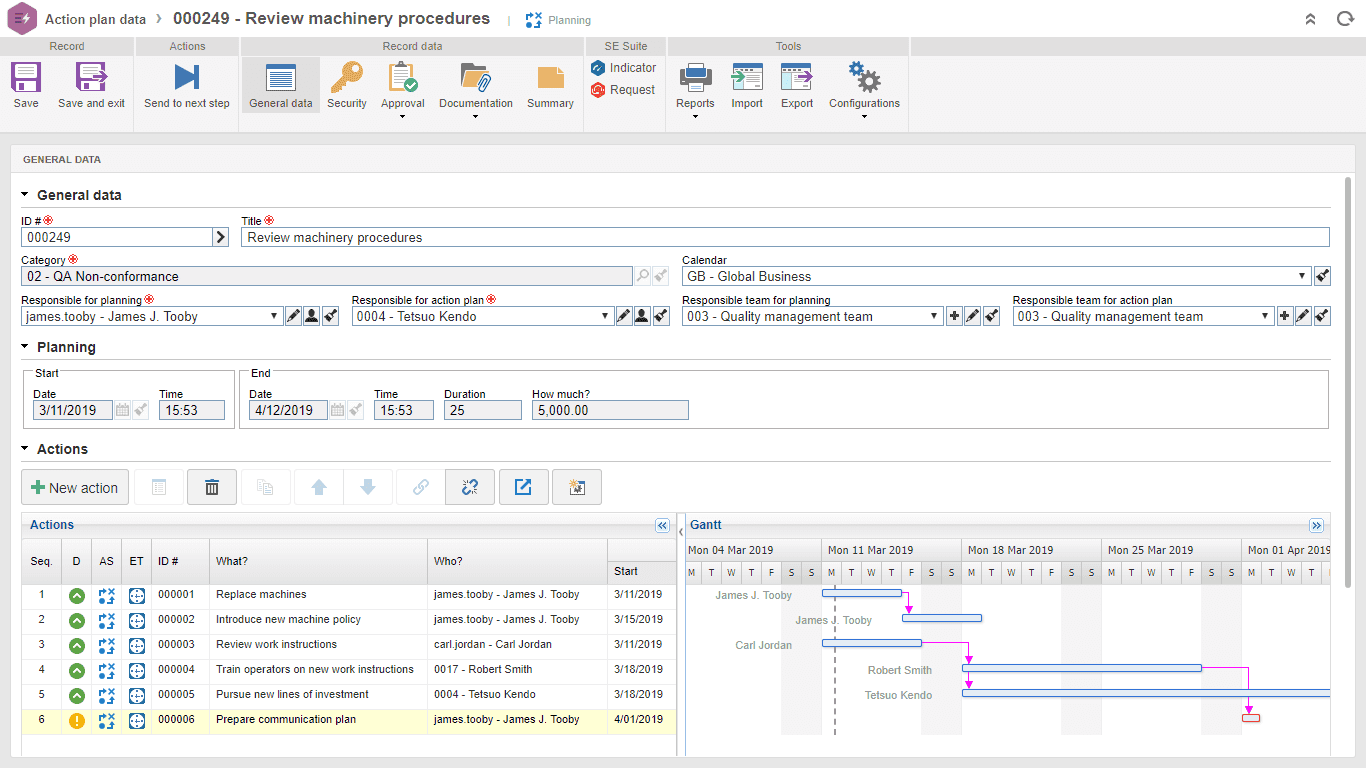Viewport: 1366px width, 768px height.
Task: Click the Seq. column header
Action: 41,561
